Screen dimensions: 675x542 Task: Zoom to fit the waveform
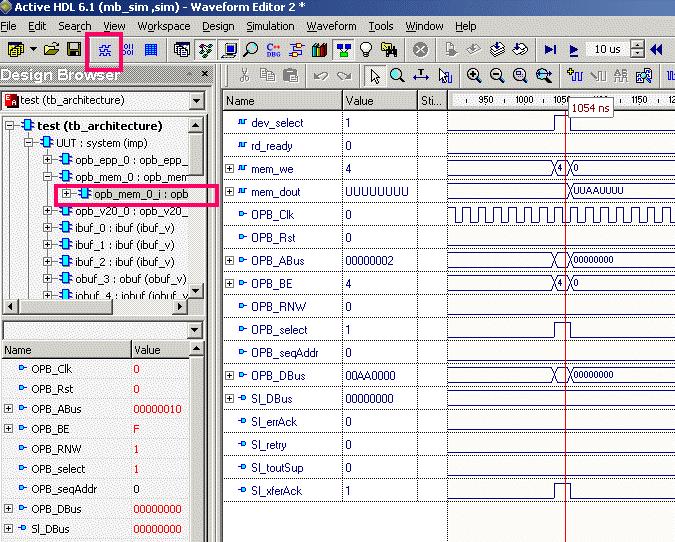tap(520, 75)
